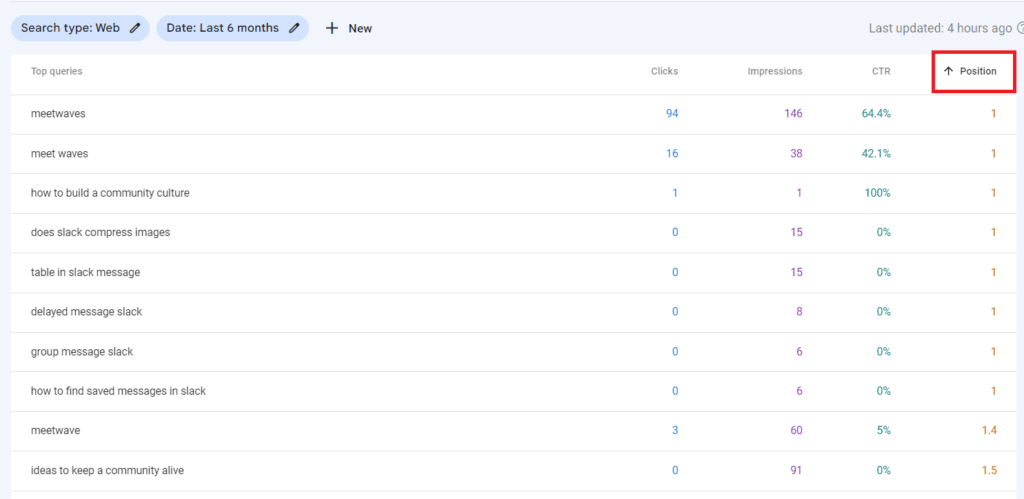
Task: Click the 42.1% CTR value
Action: [876, 153]
